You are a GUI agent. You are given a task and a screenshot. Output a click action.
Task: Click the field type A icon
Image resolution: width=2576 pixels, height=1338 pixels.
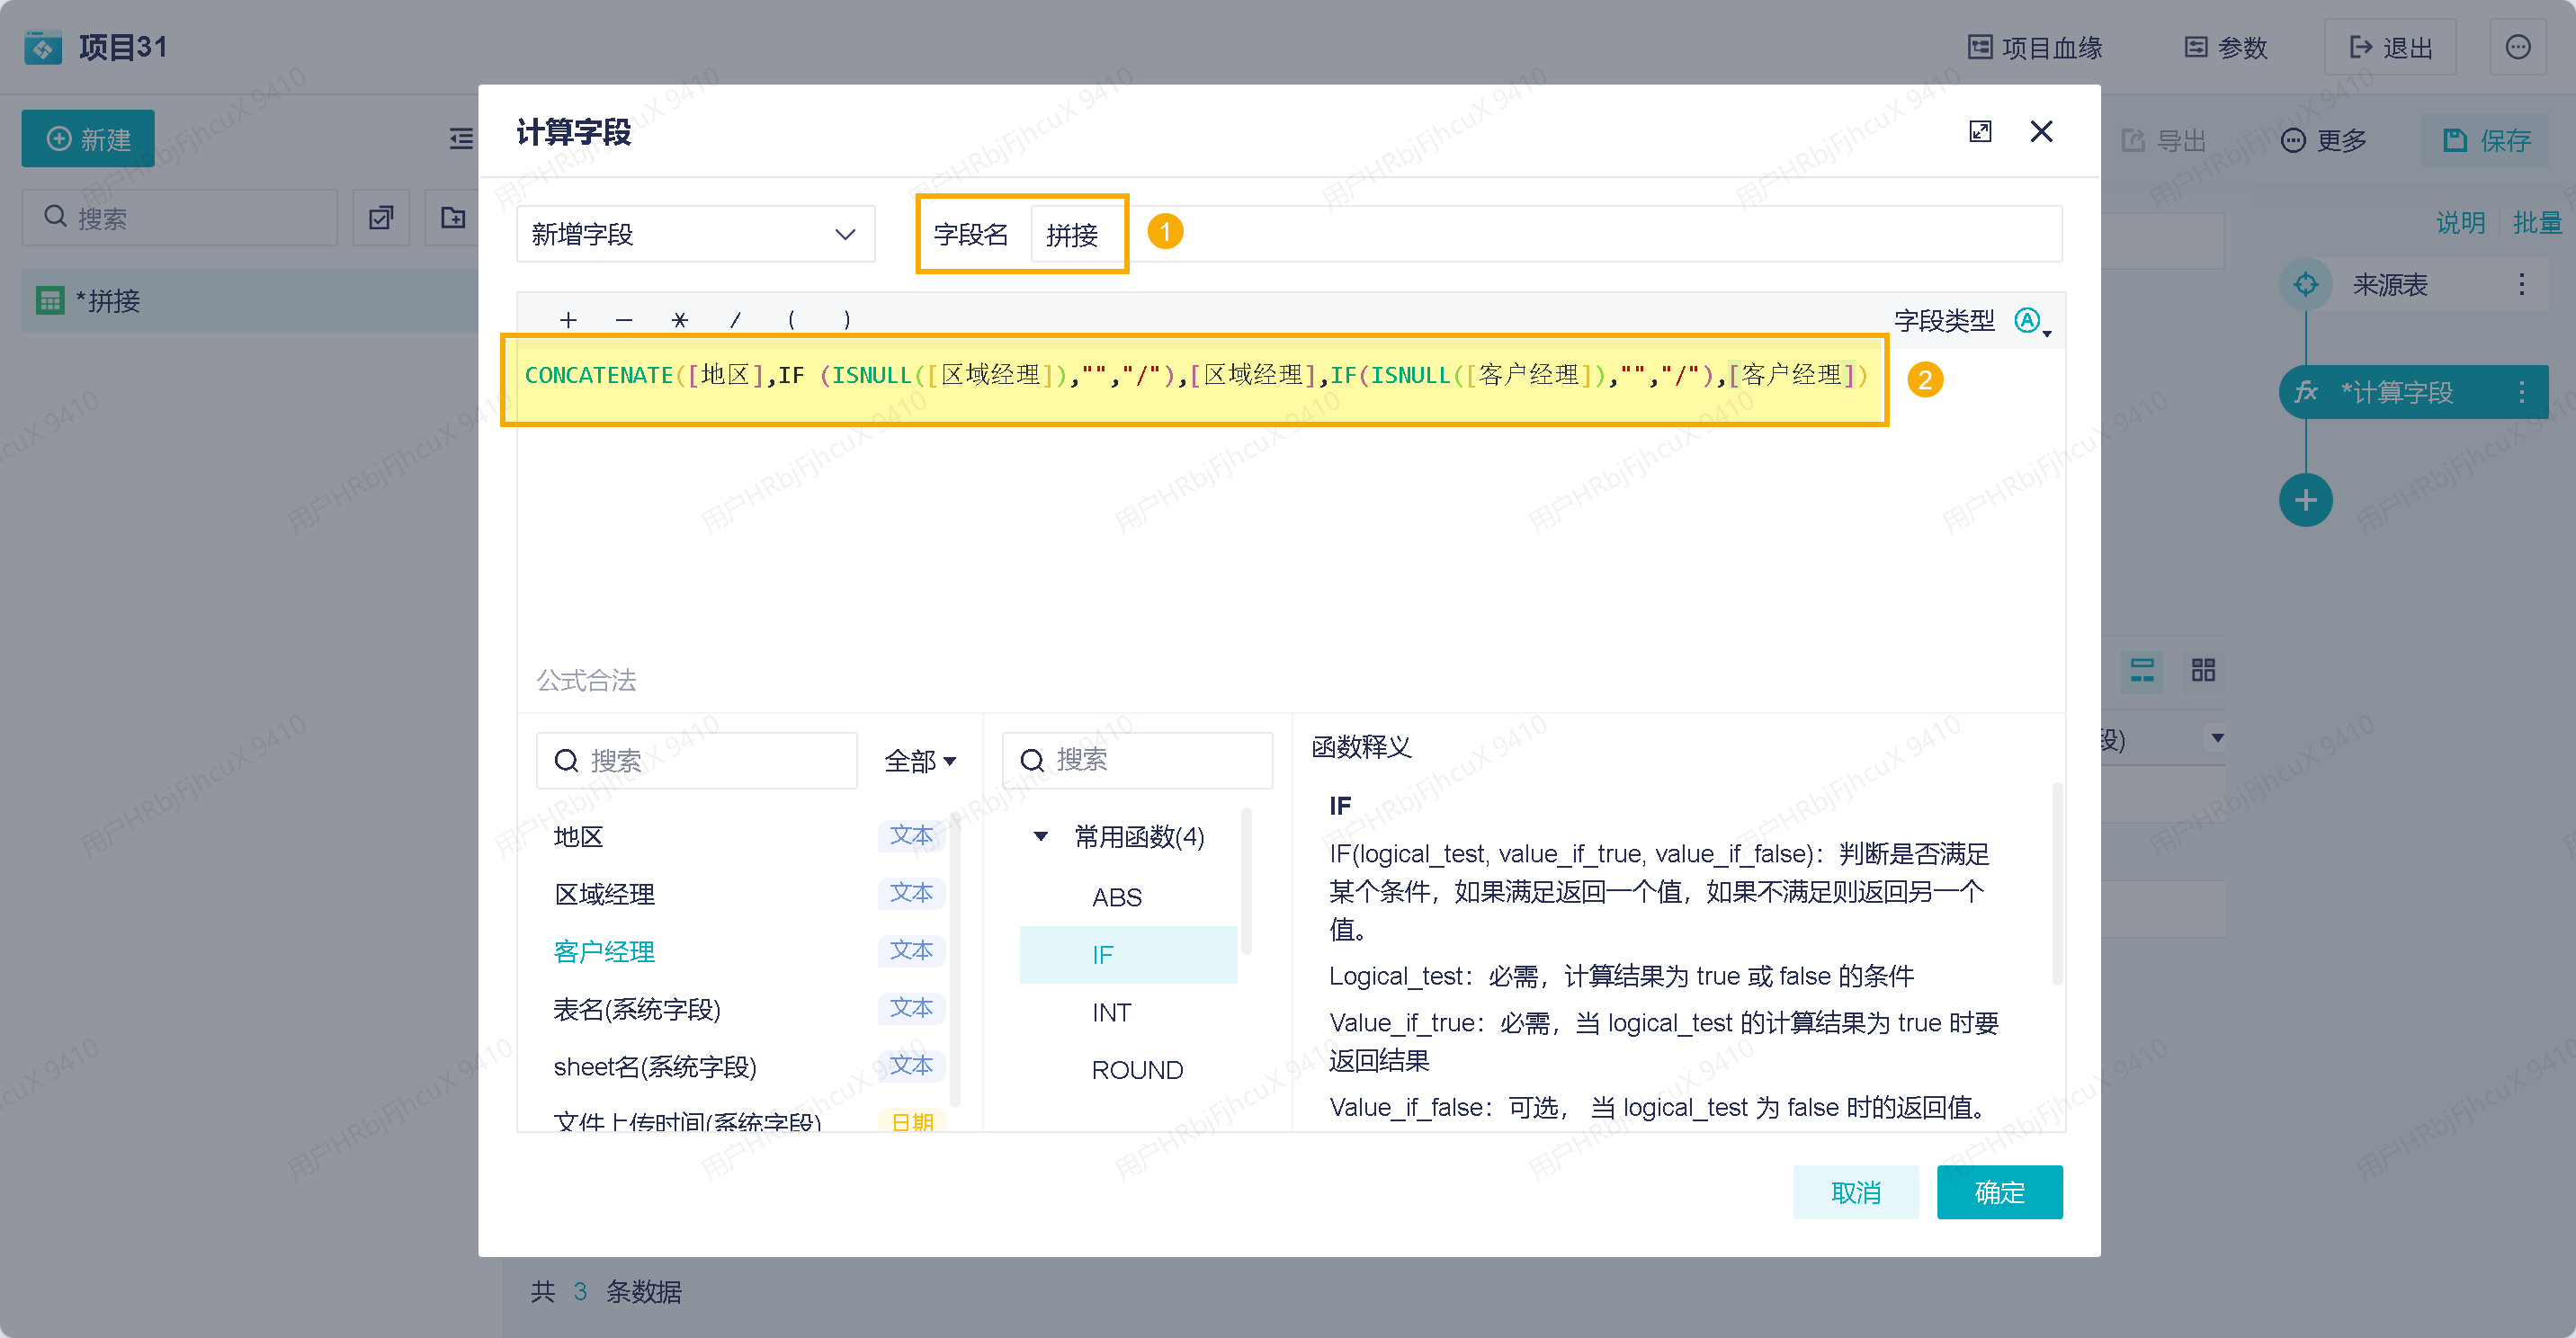click(2027, 320)
